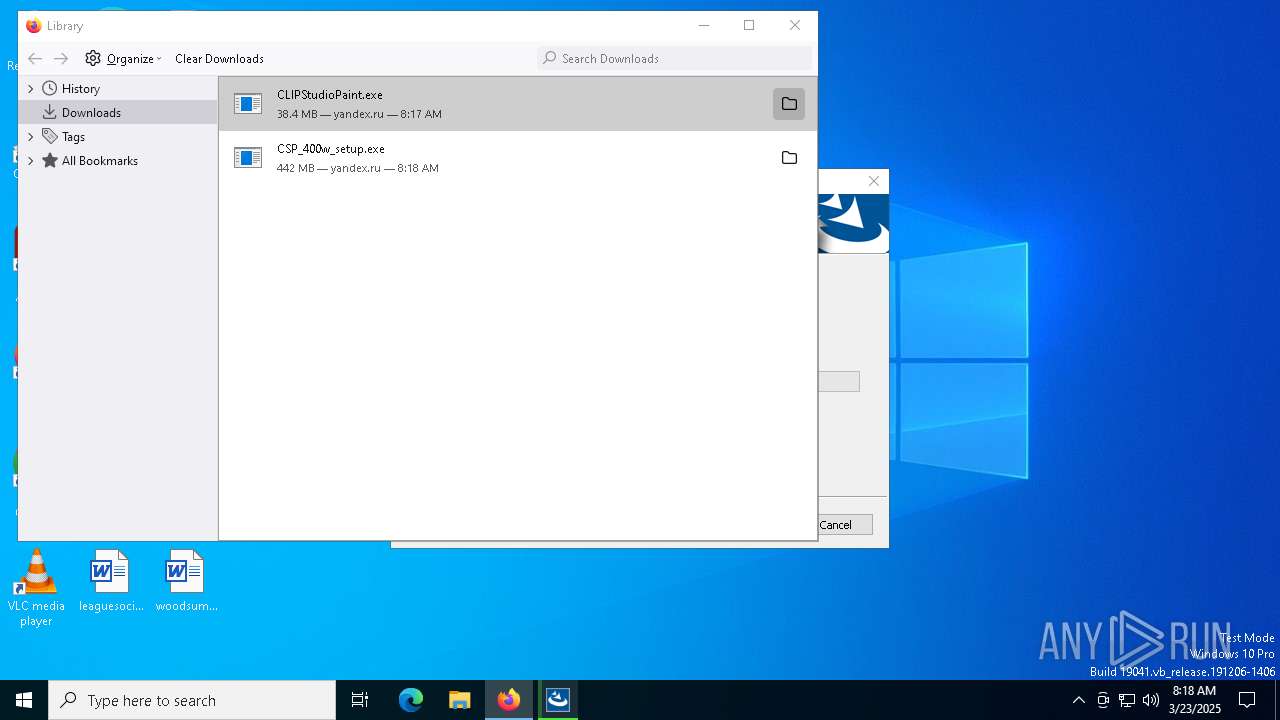Launch Microsoft Edge from the taskbar
1280x720 pixels.
click(411, 700)
